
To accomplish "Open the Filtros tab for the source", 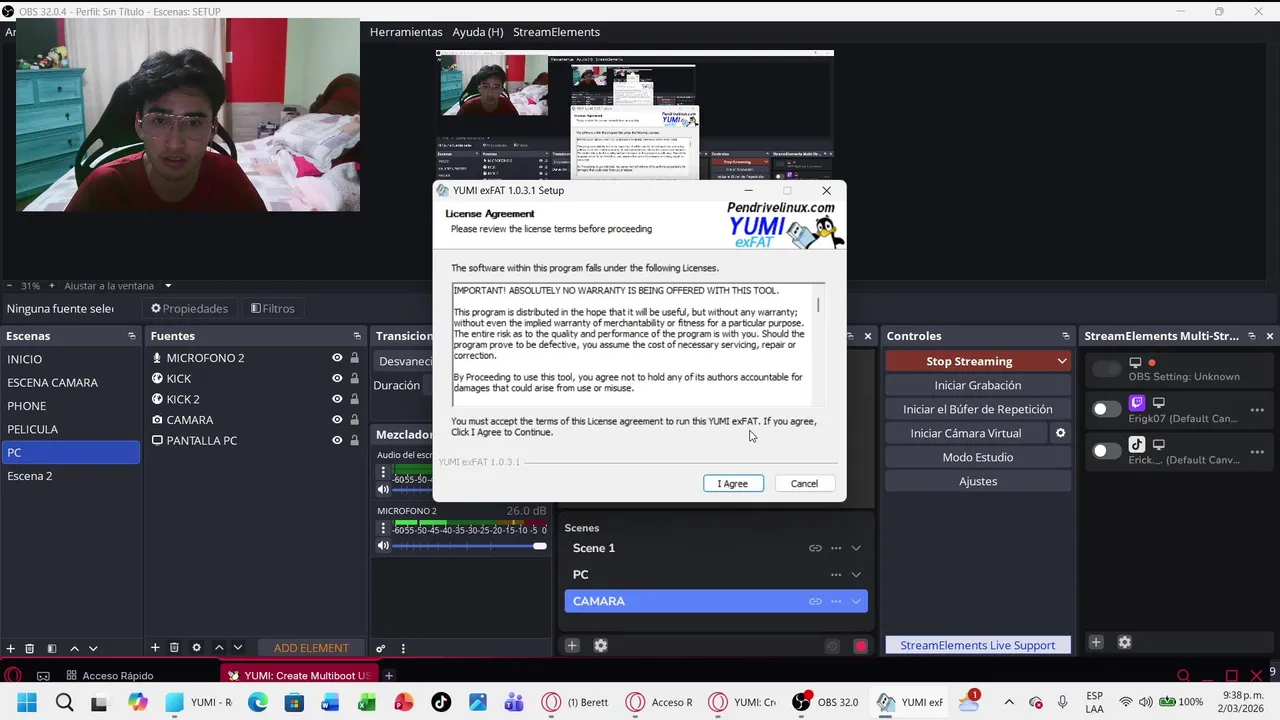I will click(x=272, y=309).
